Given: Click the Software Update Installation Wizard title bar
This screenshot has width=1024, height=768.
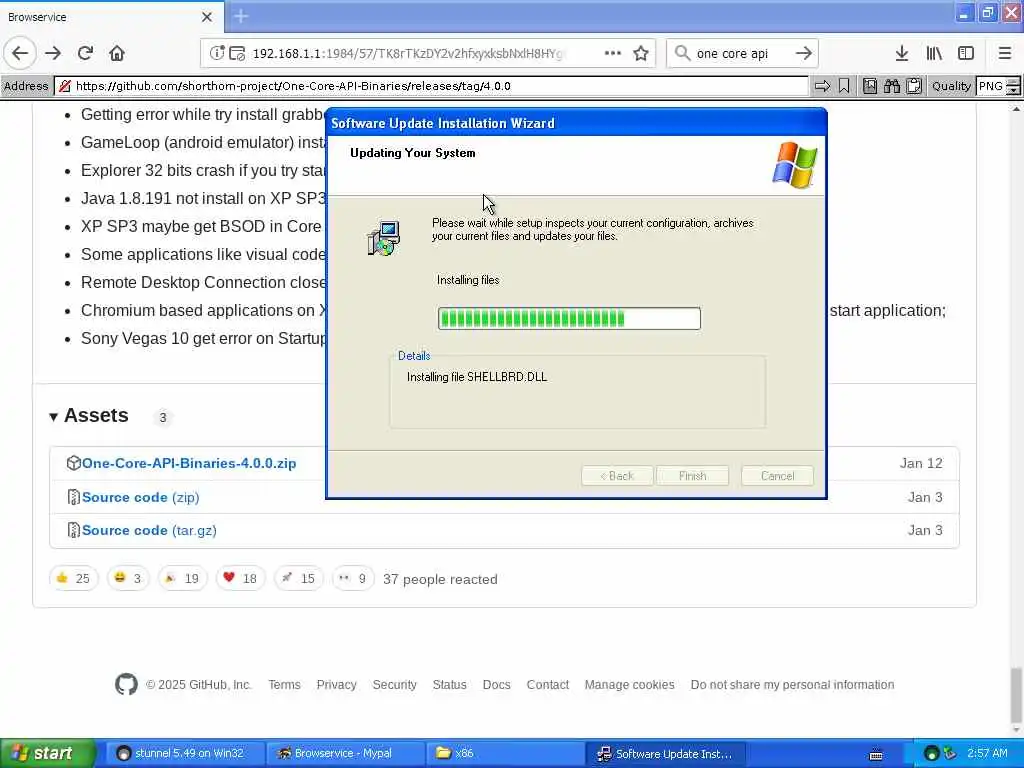Looking at the screenshot, I should pyautogui.click(x=576, y=123).
